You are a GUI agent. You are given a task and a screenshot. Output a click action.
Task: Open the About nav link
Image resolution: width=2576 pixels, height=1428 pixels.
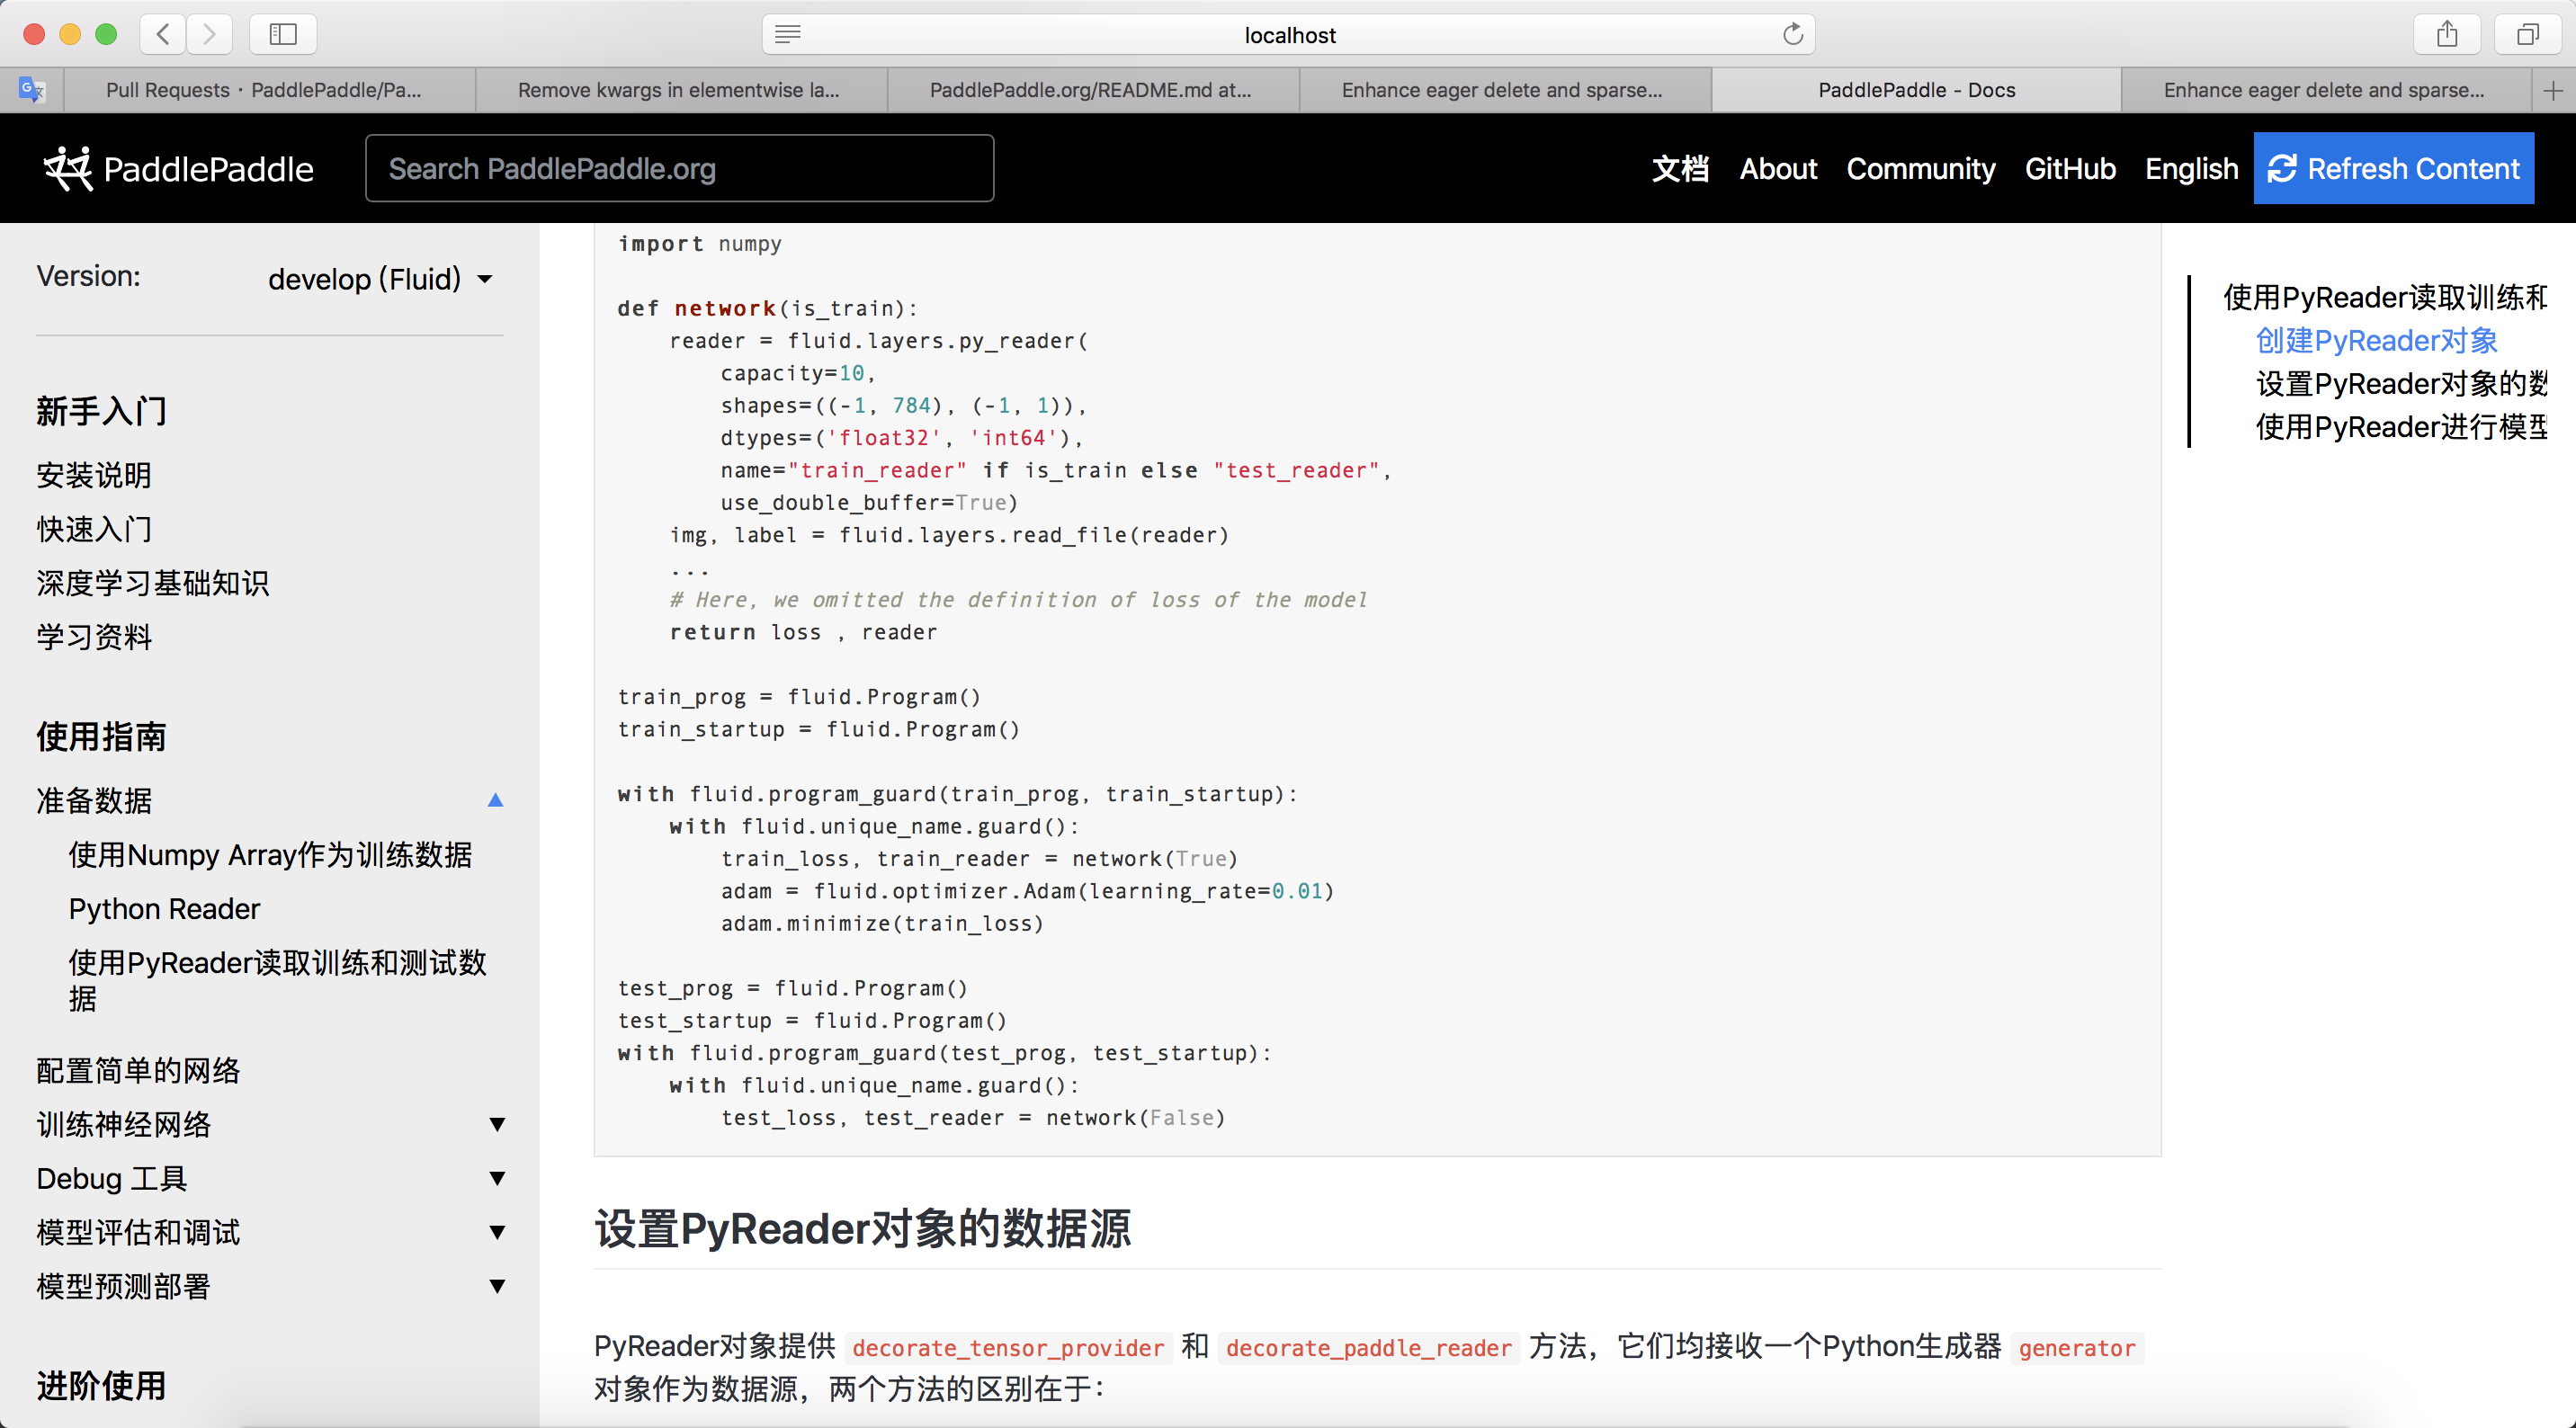click(x=1778, y=168)
